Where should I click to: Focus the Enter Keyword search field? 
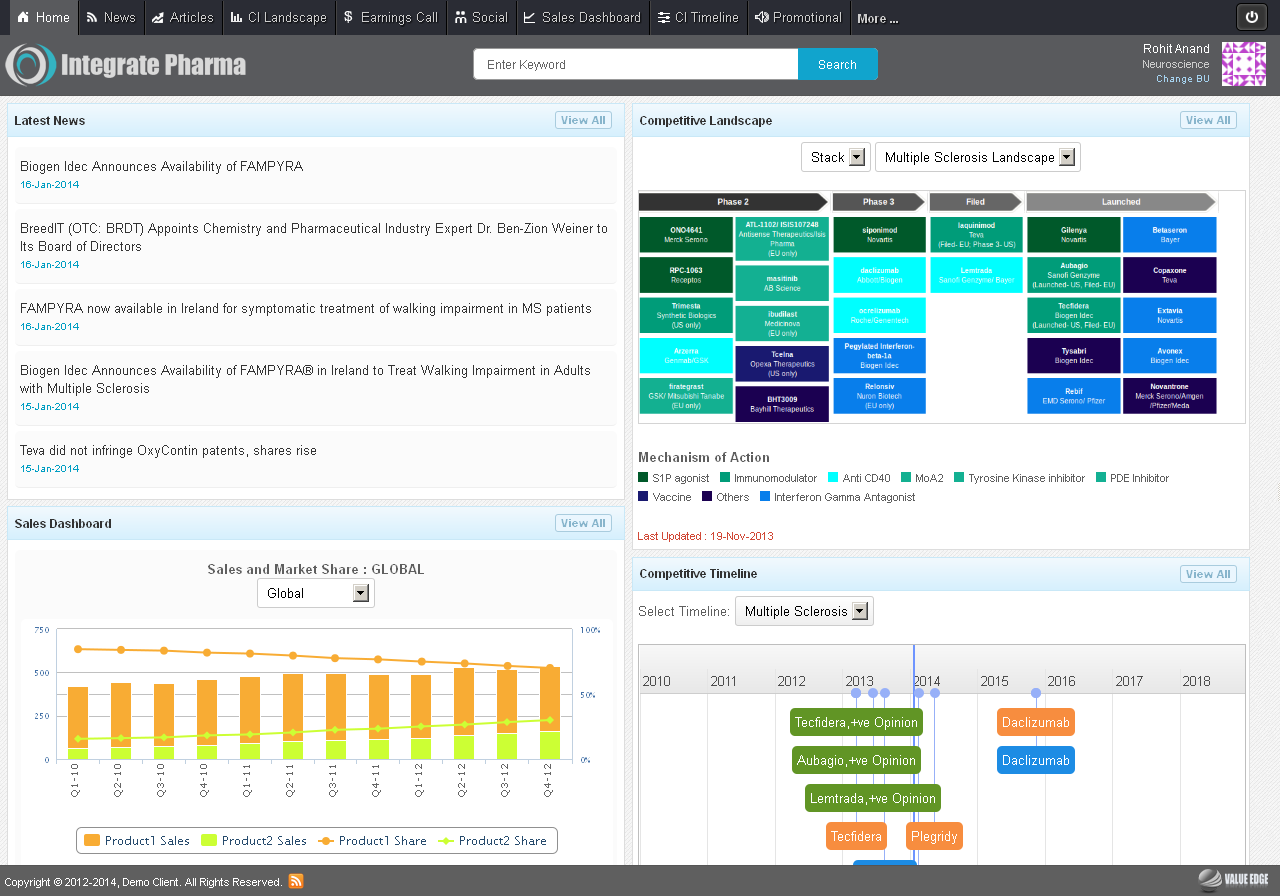tap(636, 64)
